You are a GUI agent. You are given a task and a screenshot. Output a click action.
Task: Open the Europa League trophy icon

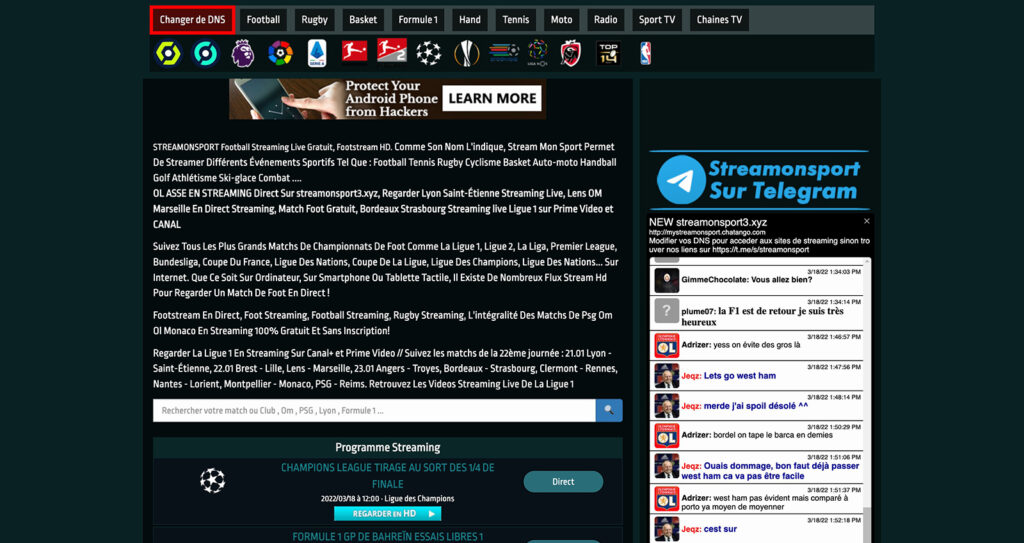[466, 53]
